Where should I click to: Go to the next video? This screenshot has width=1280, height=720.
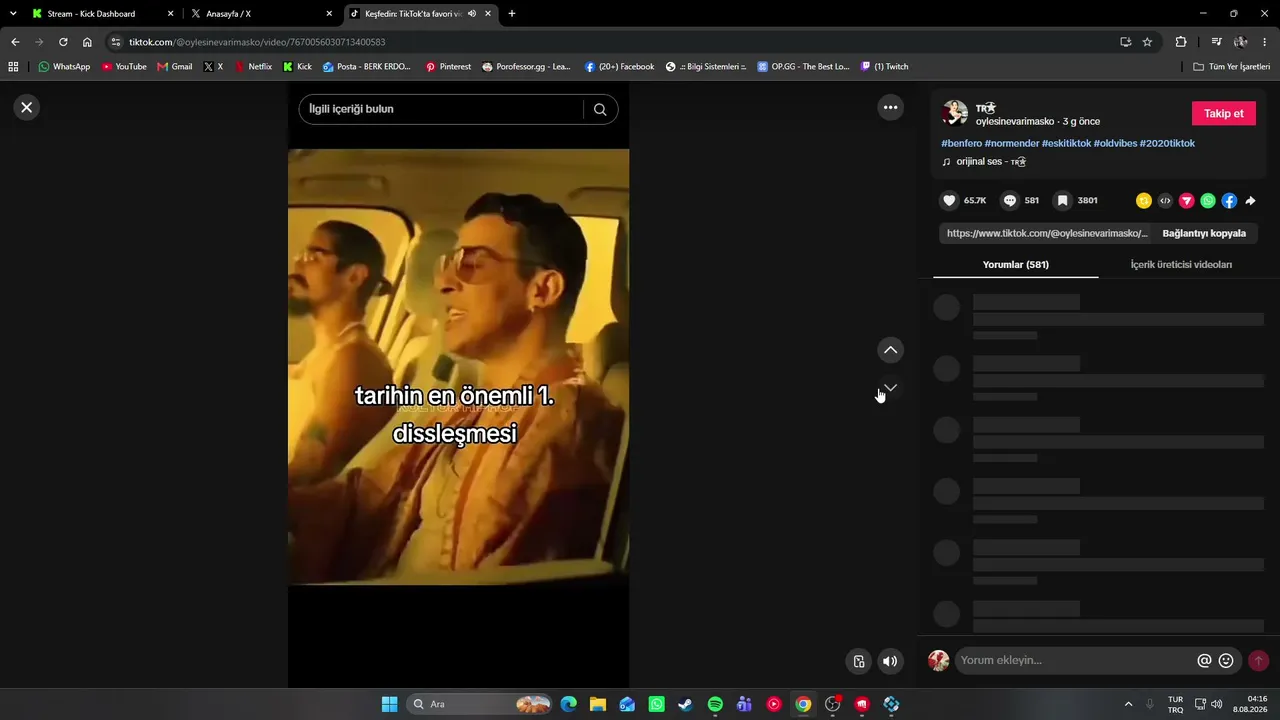coord(890,388)
